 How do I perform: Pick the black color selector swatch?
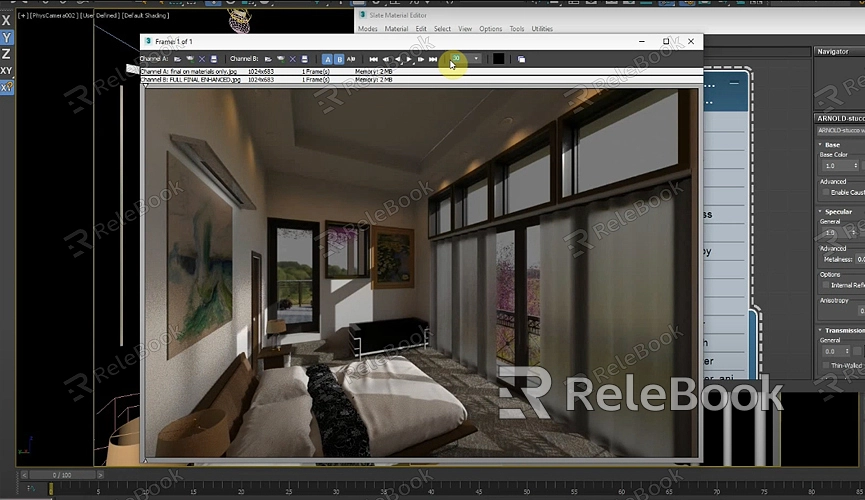pyautogui.click(x=498, y=58)
